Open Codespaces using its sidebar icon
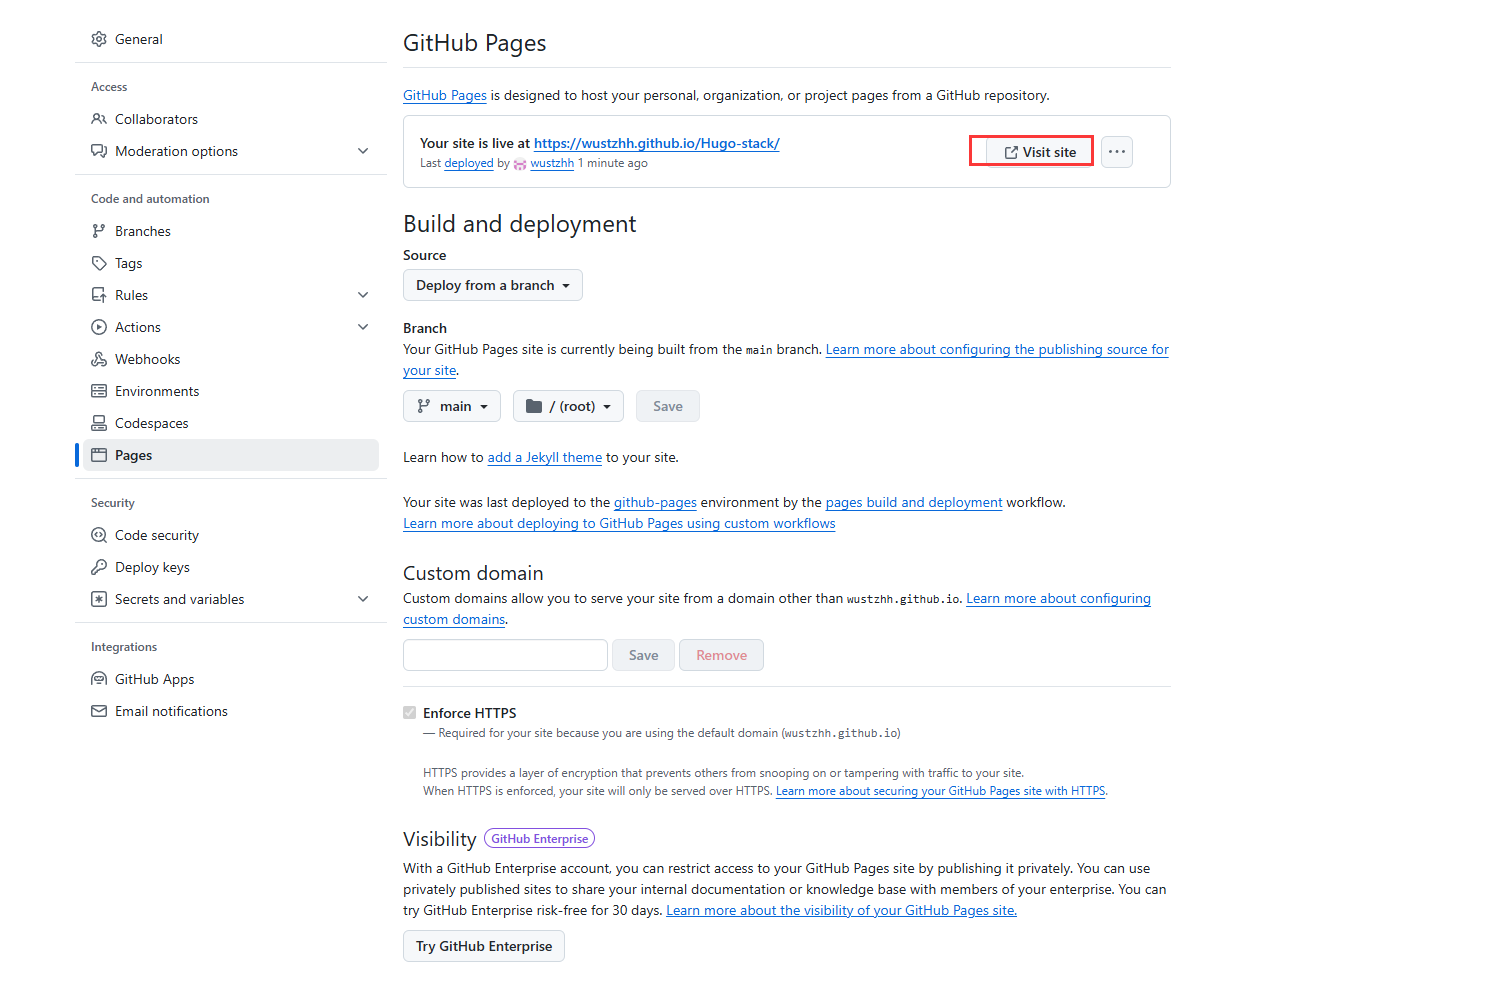Viewport: 1487px width, 999px height. (99, 423)
